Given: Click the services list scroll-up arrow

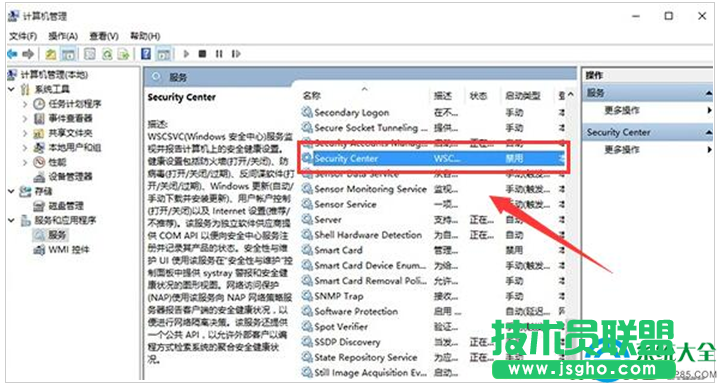Looking at the screenshot, I should [570, 95].
